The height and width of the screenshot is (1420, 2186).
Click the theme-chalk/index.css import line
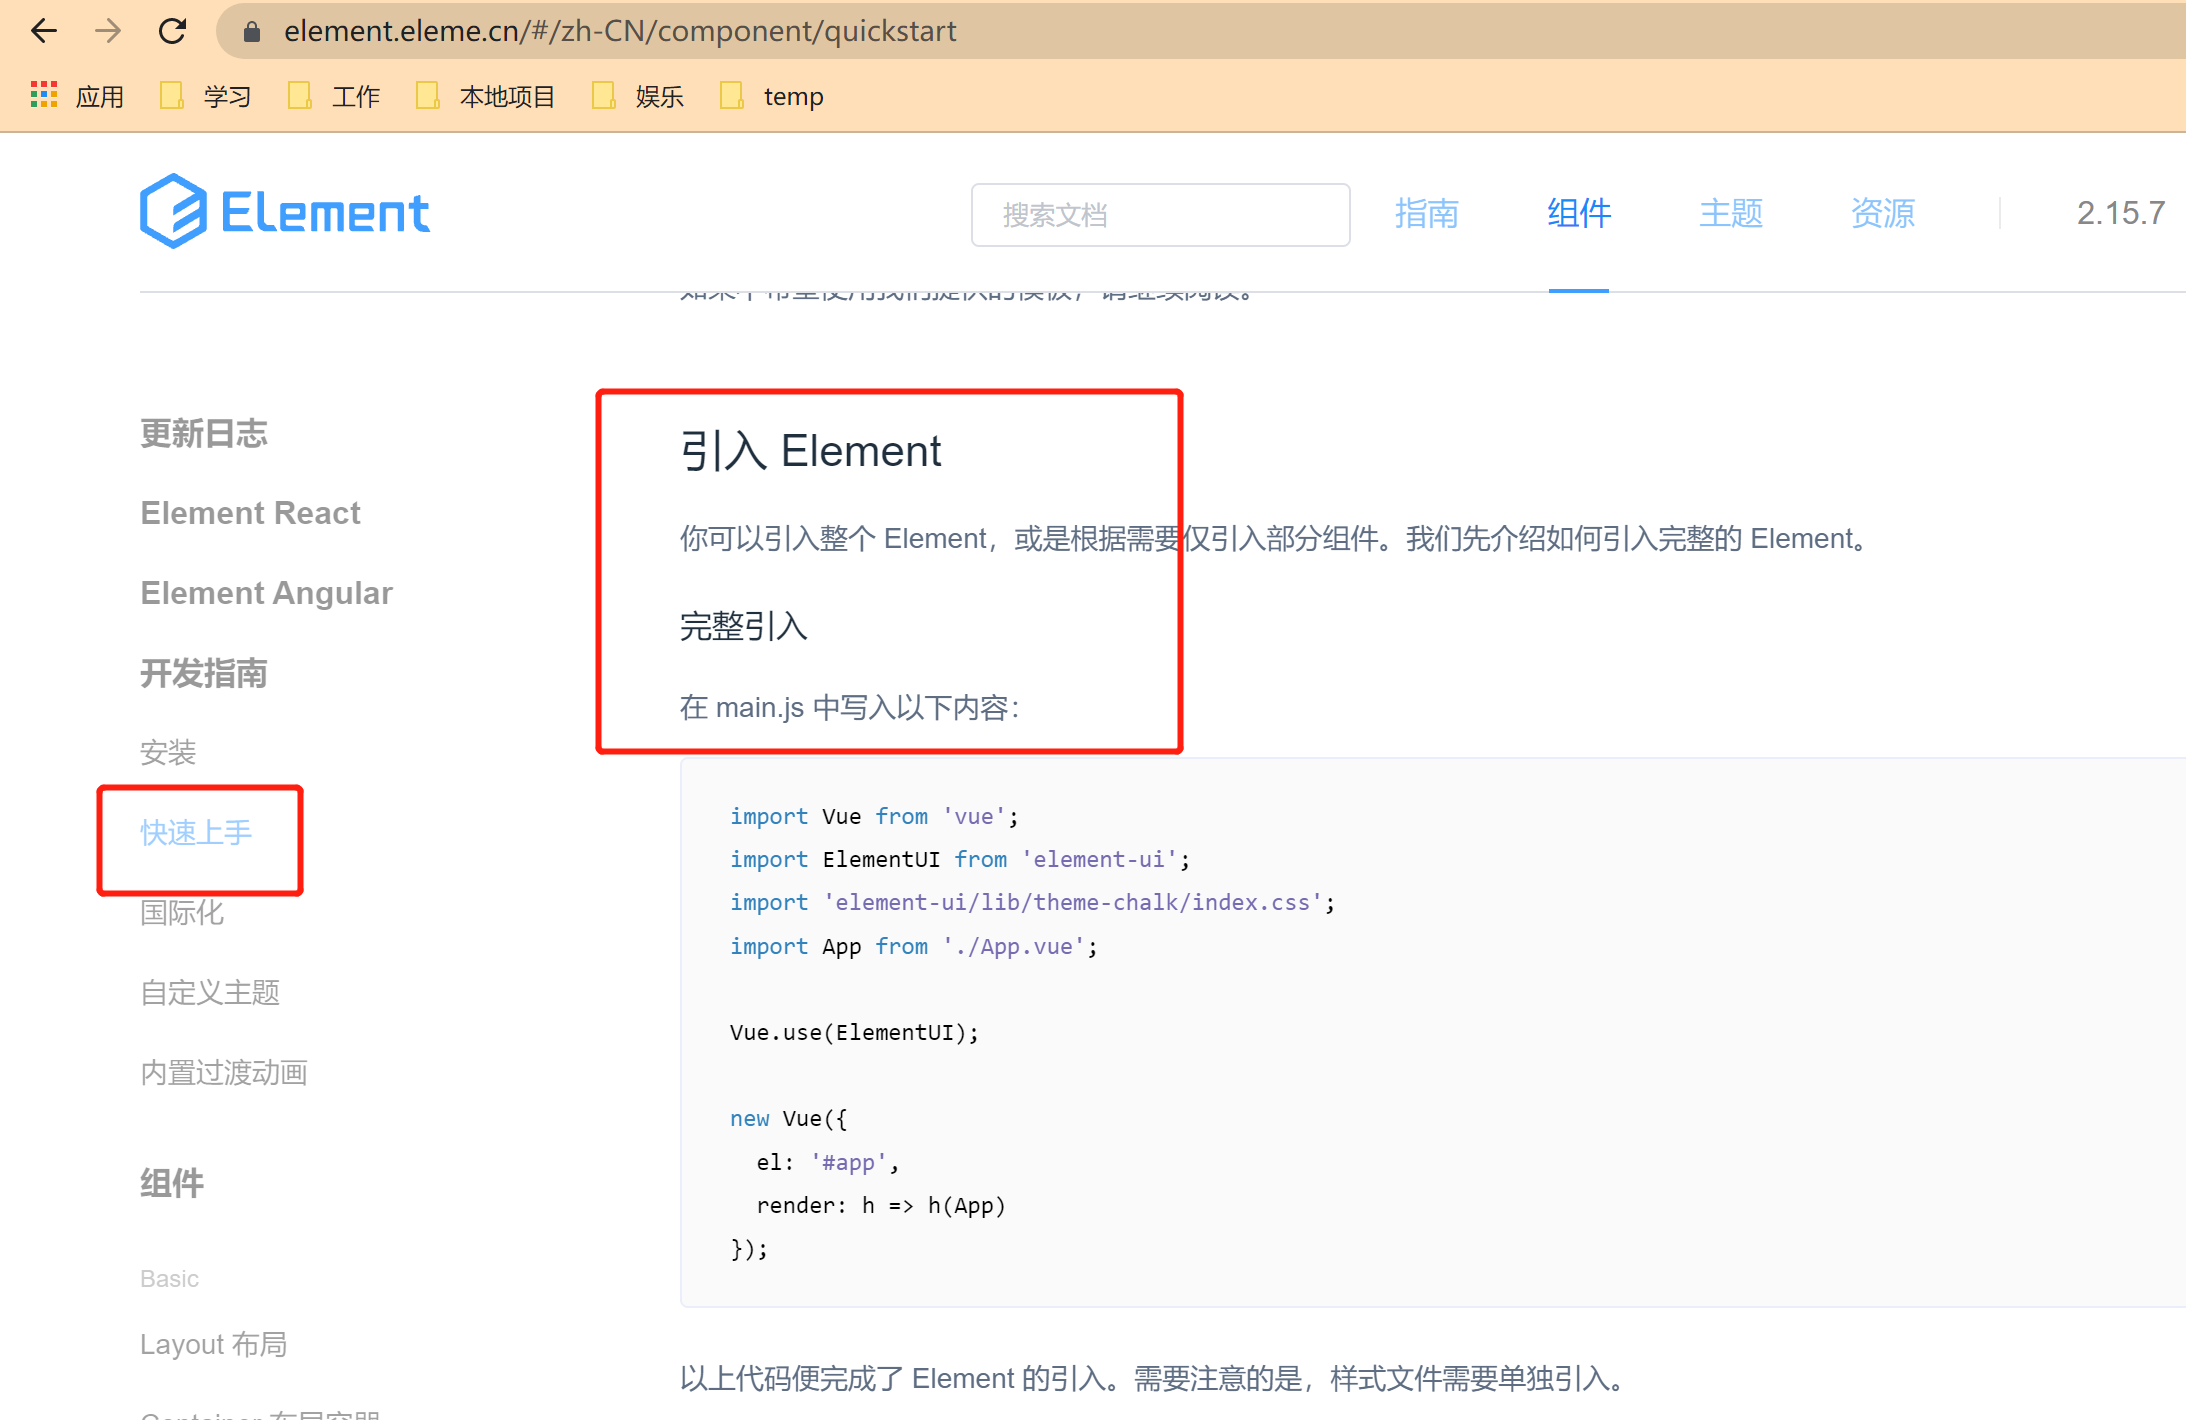pos(1033,902)
